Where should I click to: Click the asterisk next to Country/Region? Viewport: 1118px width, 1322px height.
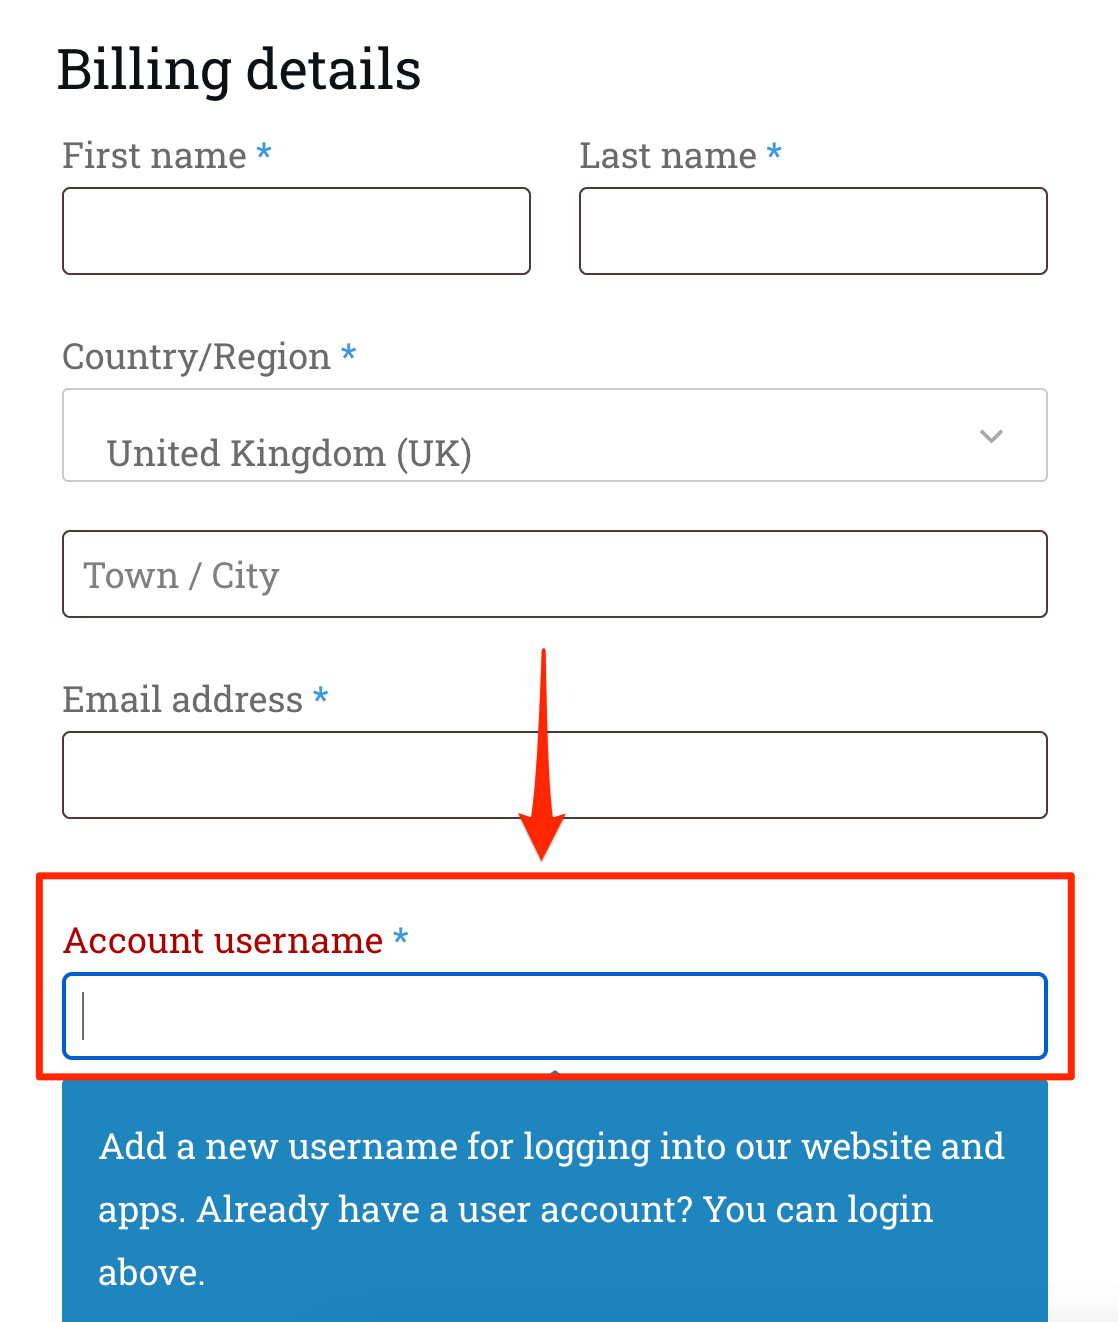(x=348, y=354)
